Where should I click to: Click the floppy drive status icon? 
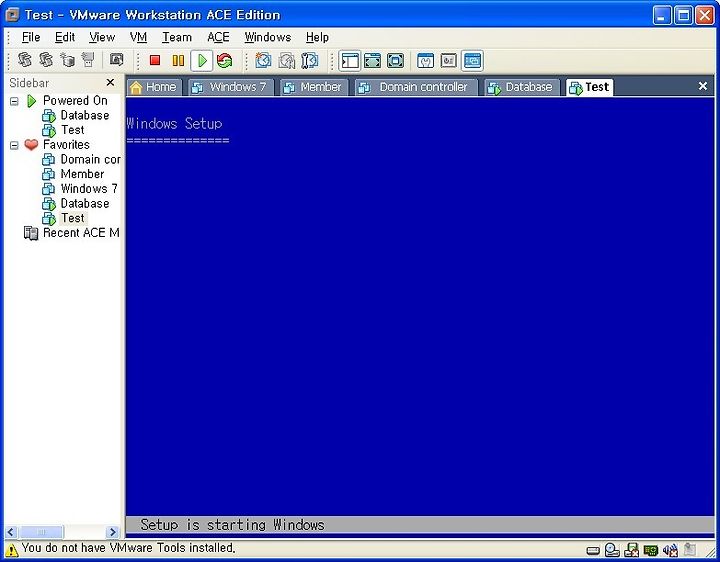pyautogui.click(x=632, y=550)
